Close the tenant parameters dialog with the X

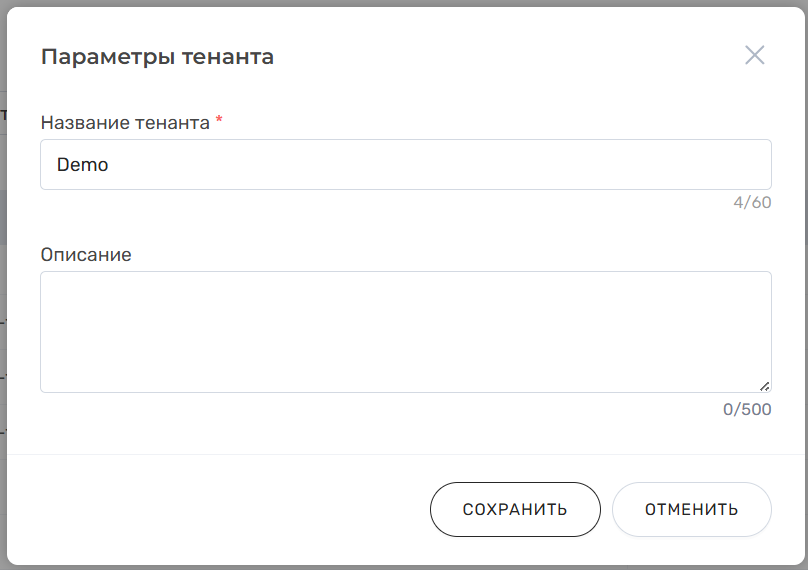(754, 55)
